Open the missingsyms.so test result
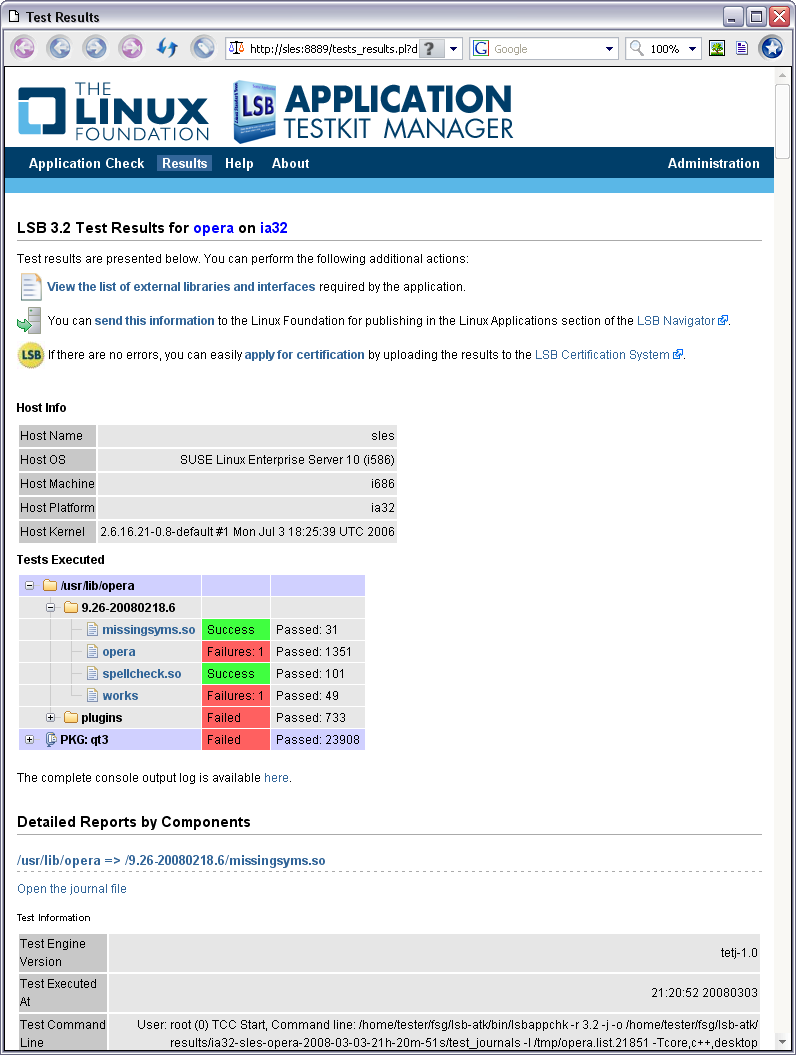Screen dimensions: 796x1055 149,630
